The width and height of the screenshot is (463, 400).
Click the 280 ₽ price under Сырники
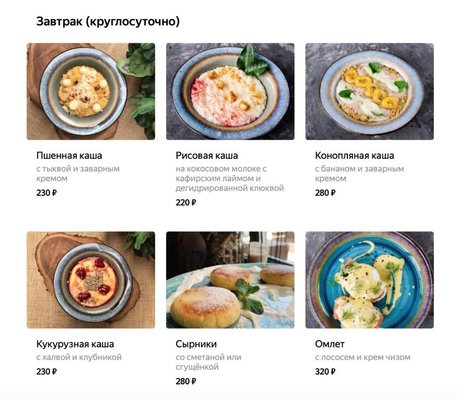pos(186,381)
